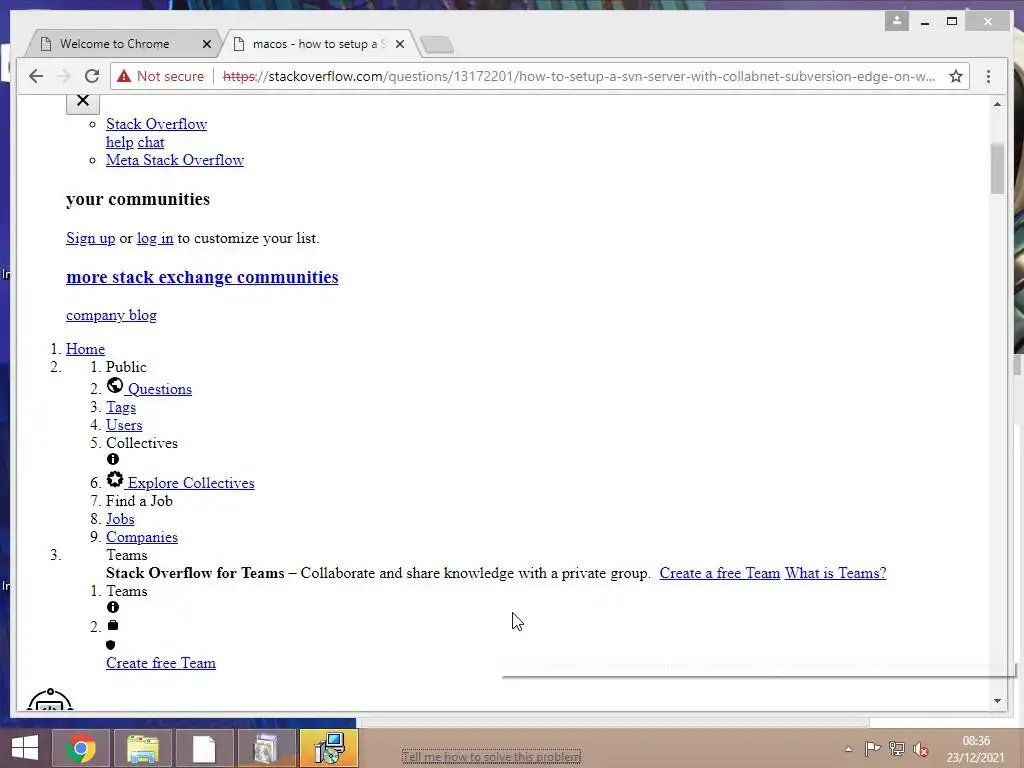Click the star badge icon beside Explore Collectives

tap(115, 479)
